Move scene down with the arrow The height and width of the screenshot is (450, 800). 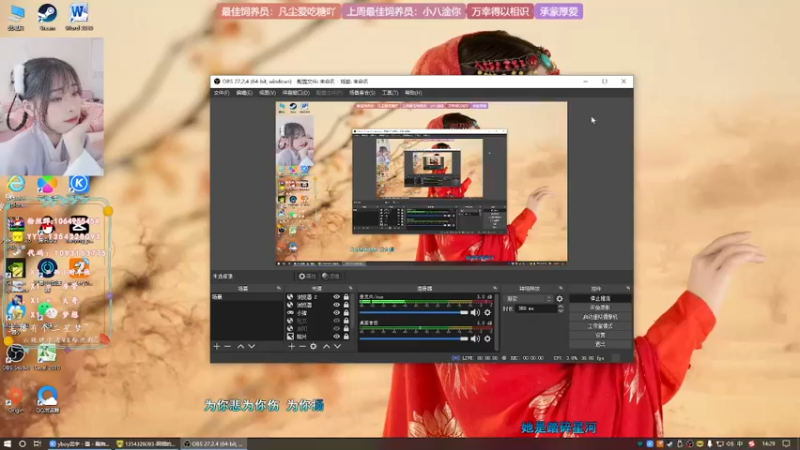252,346
